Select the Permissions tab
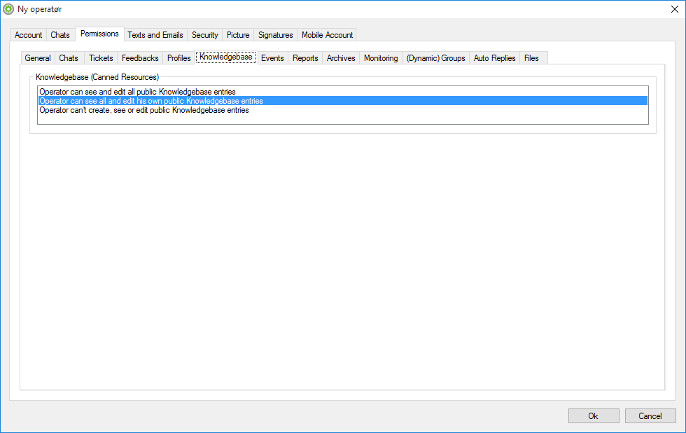 coord(100,34)
